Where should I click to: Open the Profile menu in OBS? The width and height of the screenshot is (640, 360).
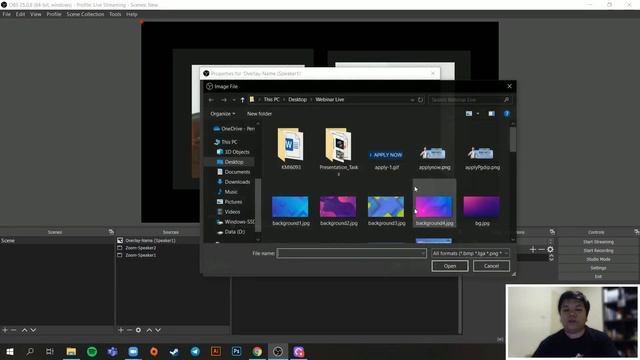(53, 14)
